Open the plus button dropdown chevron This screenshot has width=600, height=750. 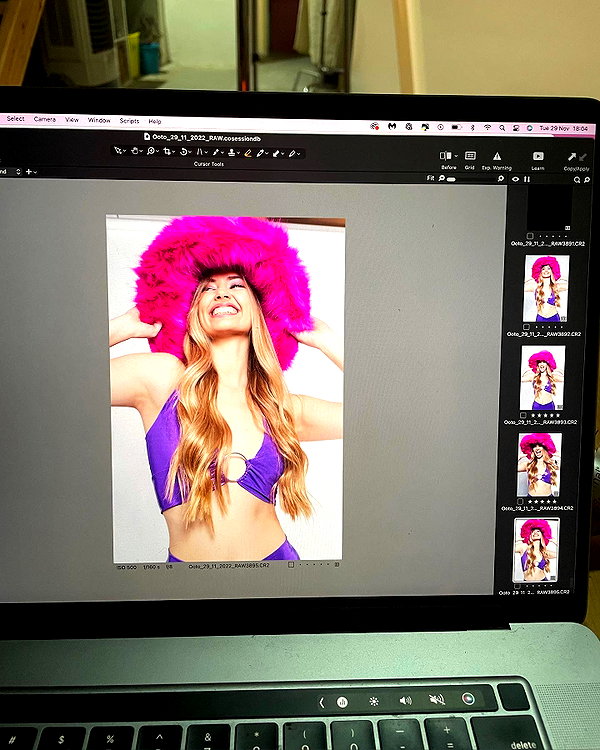click(x=35, y=172)
